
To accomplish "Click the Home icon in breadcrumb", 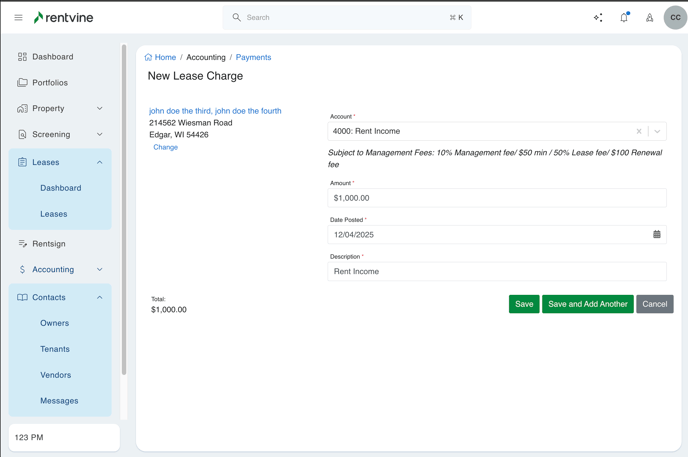I will (x=149, y=57).
